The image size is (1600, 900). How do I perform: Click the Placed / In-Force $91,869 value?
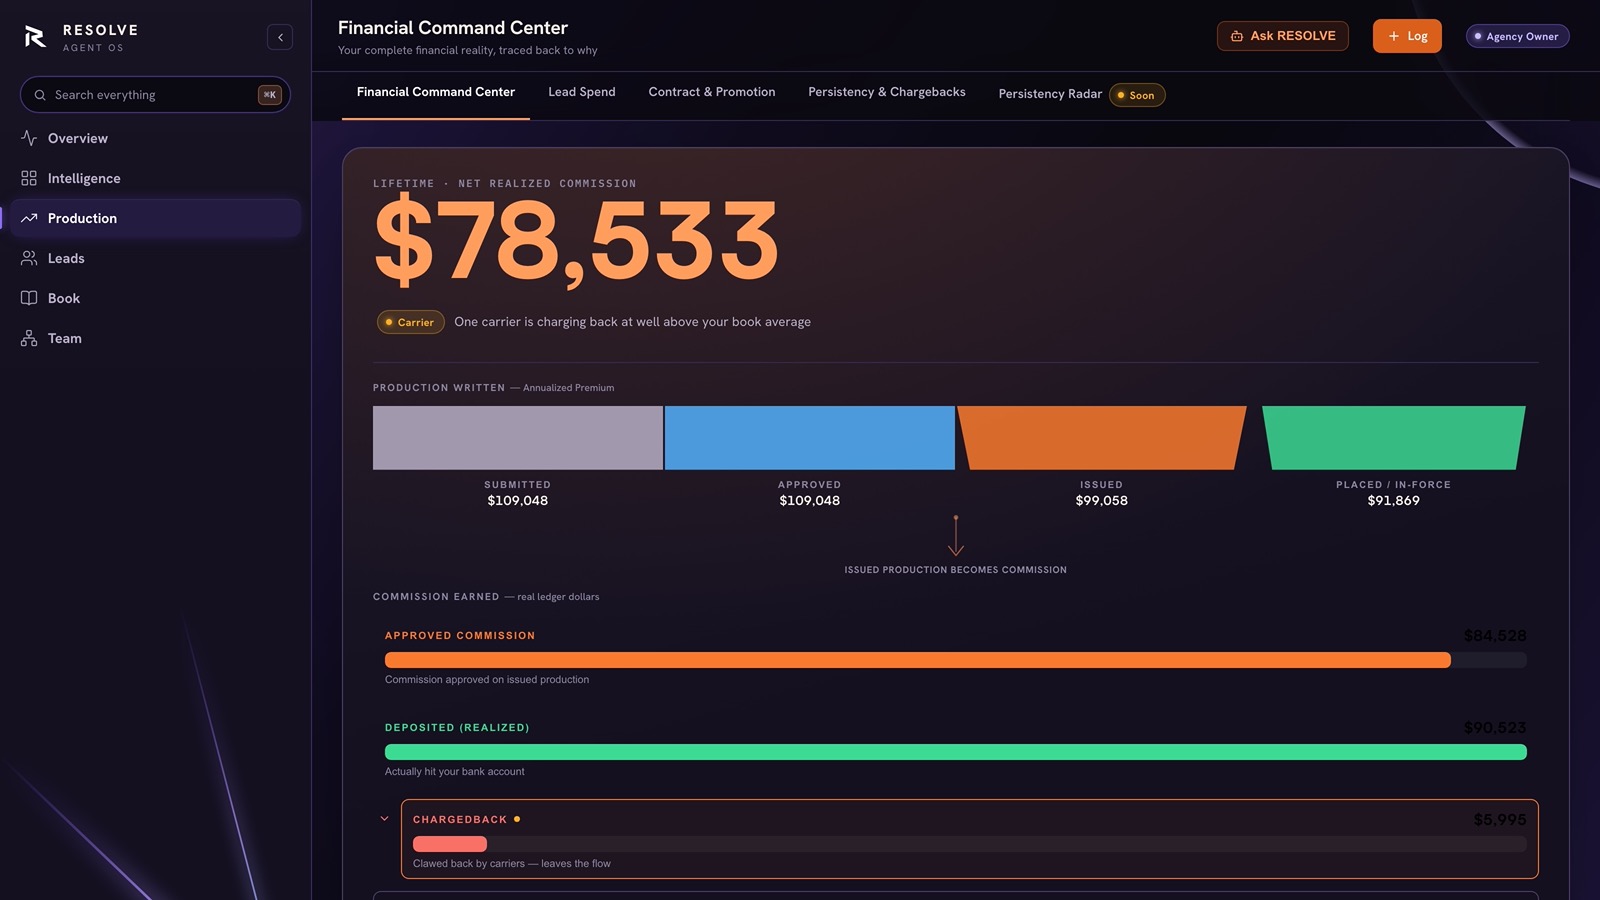coord(1394,501)
